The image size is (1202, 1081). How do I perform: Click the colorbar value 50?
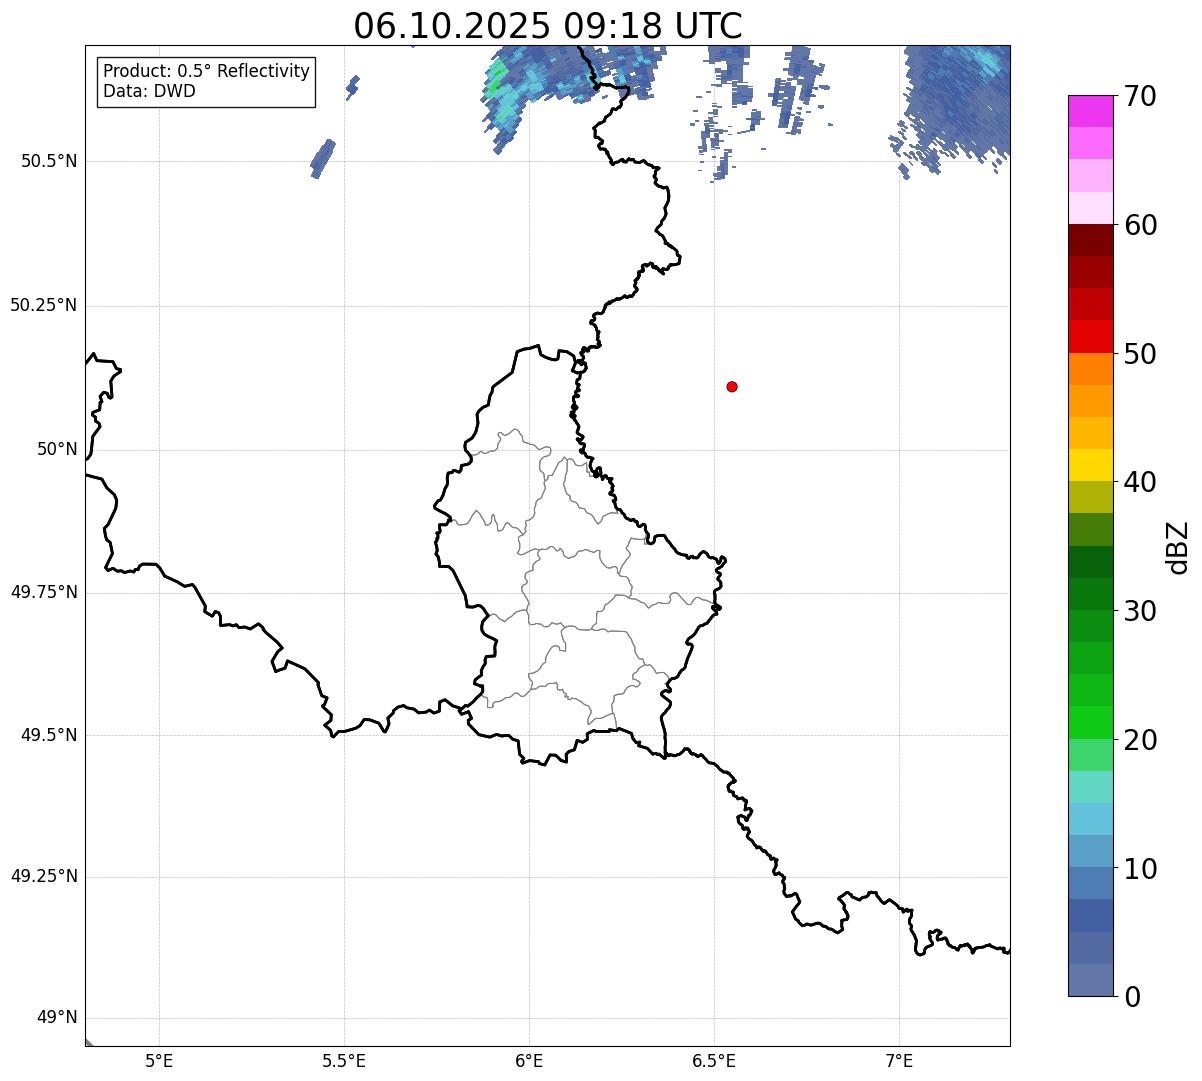[1140, 354]
